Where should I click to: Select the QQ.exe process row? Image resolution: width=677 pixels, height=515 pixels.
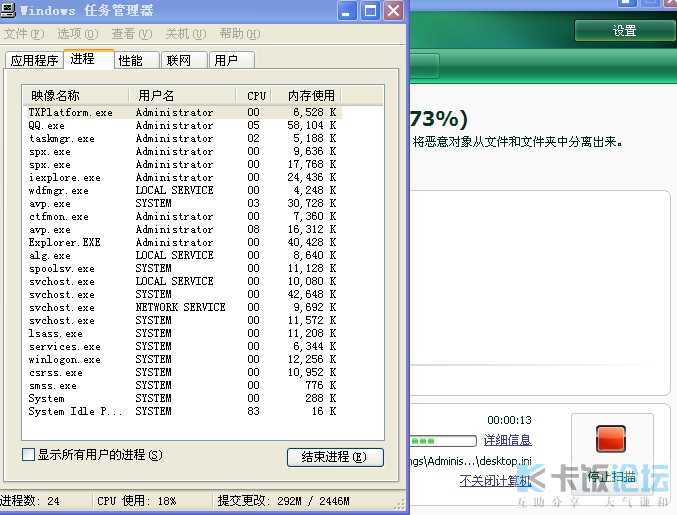[182, 125]
